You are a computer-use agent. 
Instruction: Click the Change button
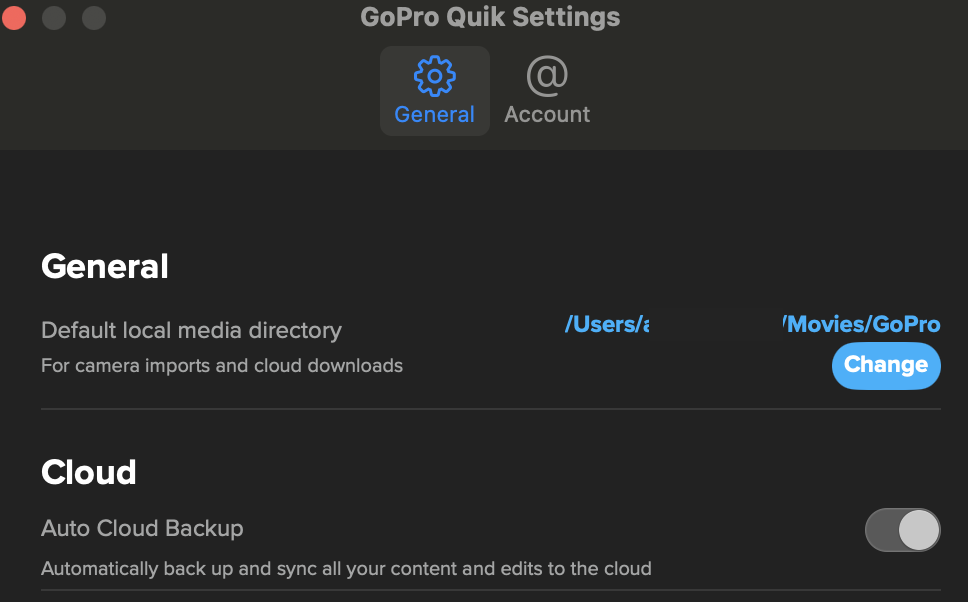click(x=886, y=366)
